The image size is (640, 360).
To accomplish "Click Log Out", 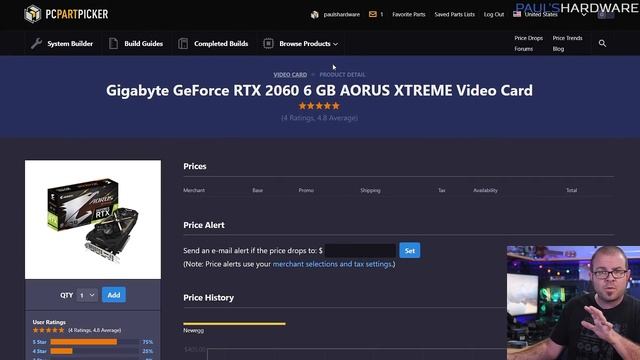I will click(493, 14).
